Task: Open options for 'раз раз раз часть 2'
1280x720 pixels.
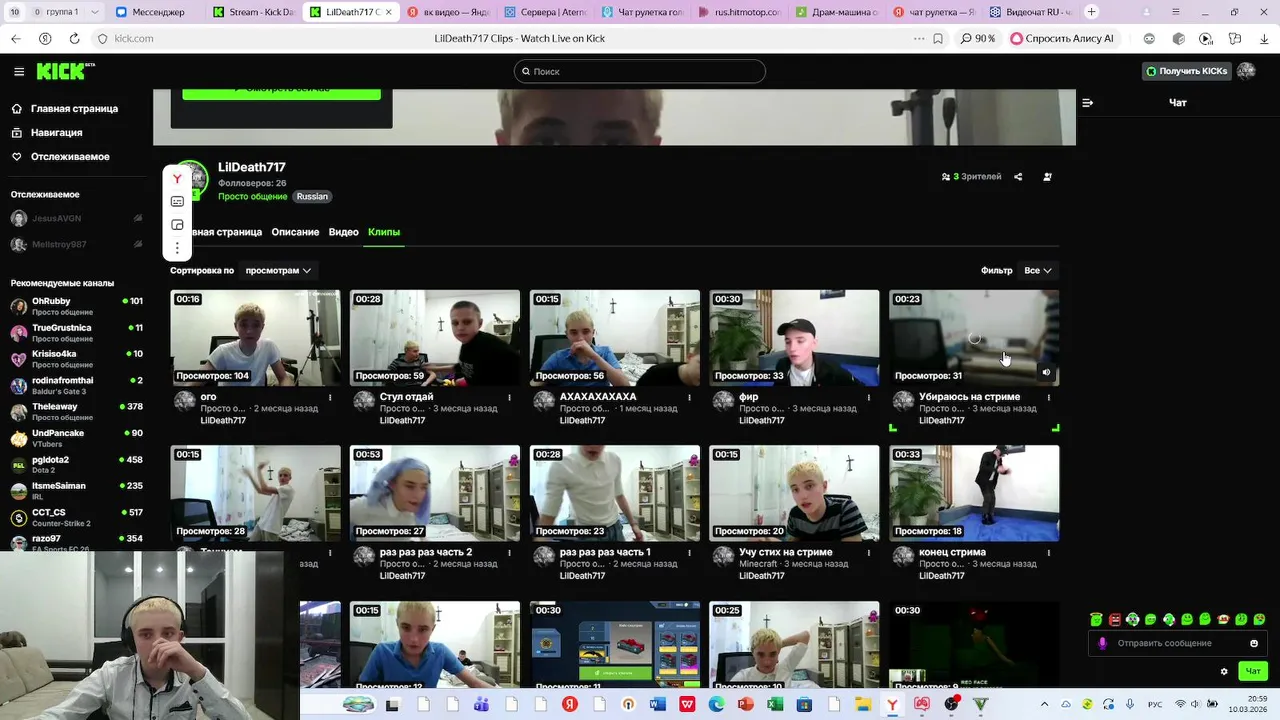Action: (x=510, y=553)
